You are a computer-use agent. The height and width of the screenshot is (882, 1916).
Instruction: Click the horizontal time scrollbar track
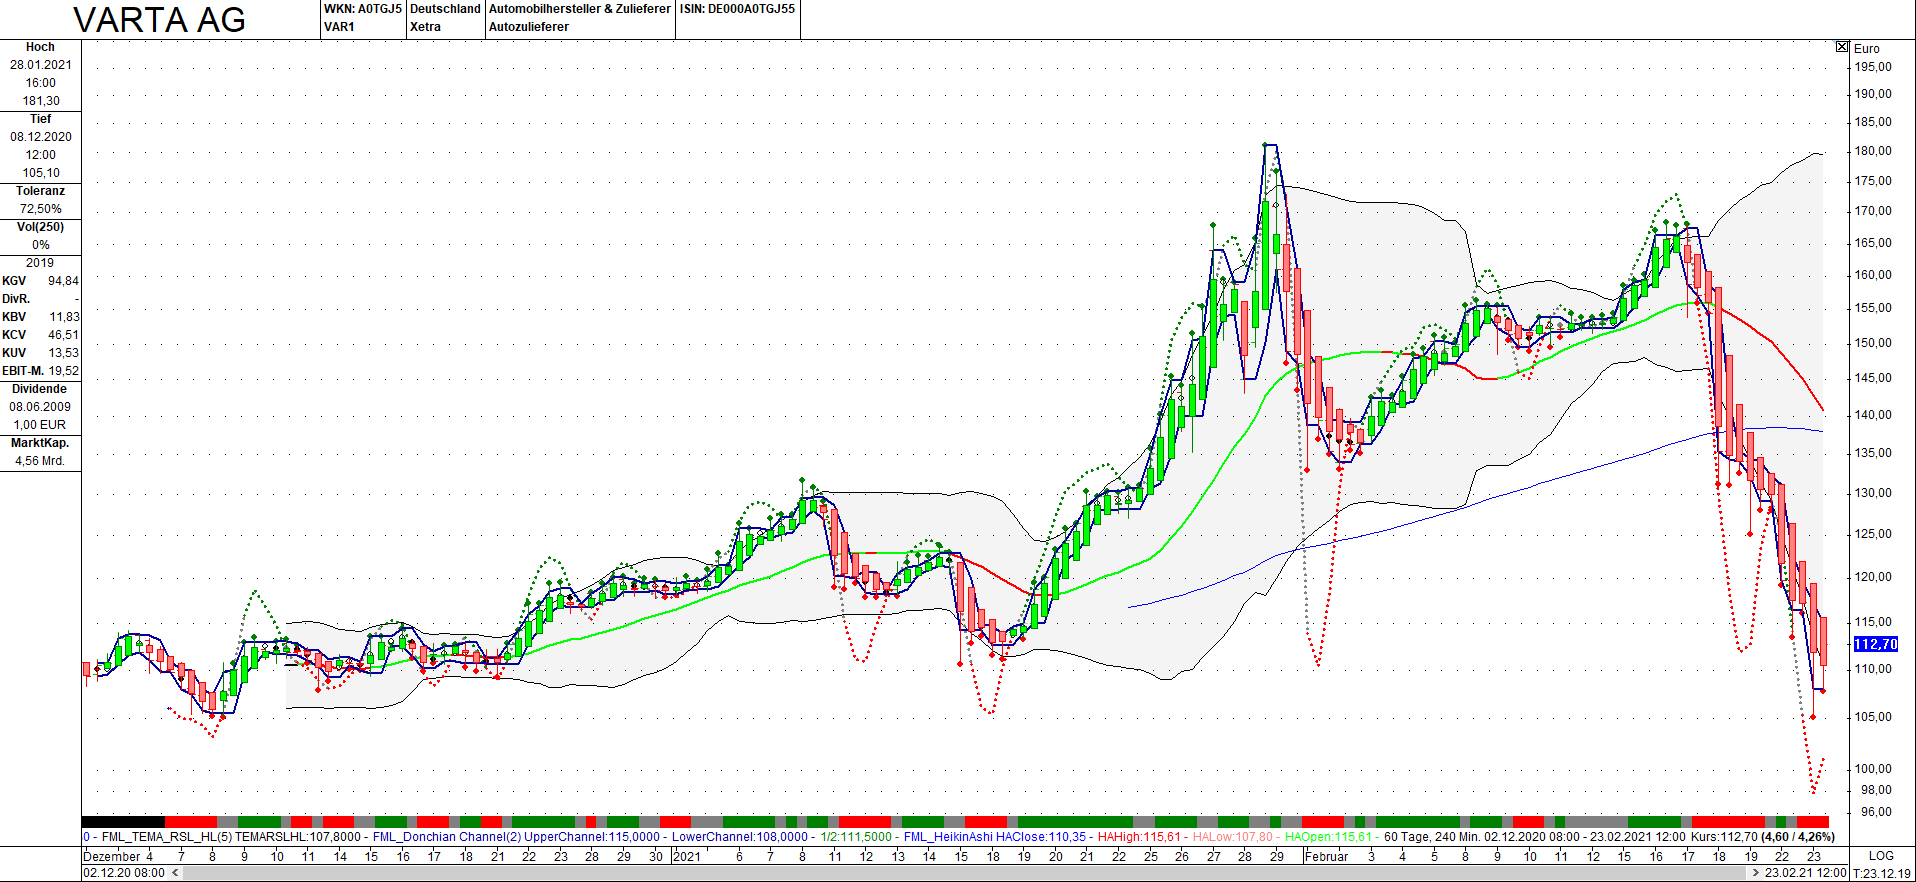click(x=965, y=873)
